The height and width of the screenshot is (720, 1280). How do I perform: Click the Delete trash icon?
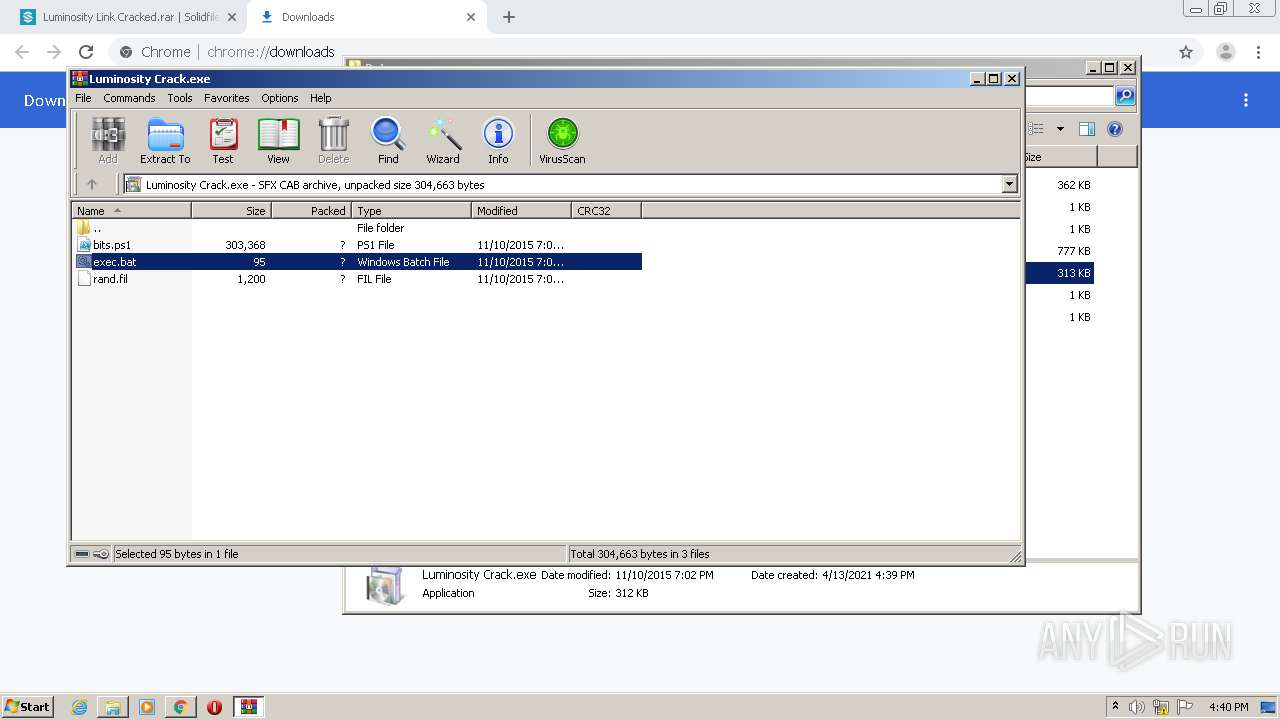[x=333, y=140]
